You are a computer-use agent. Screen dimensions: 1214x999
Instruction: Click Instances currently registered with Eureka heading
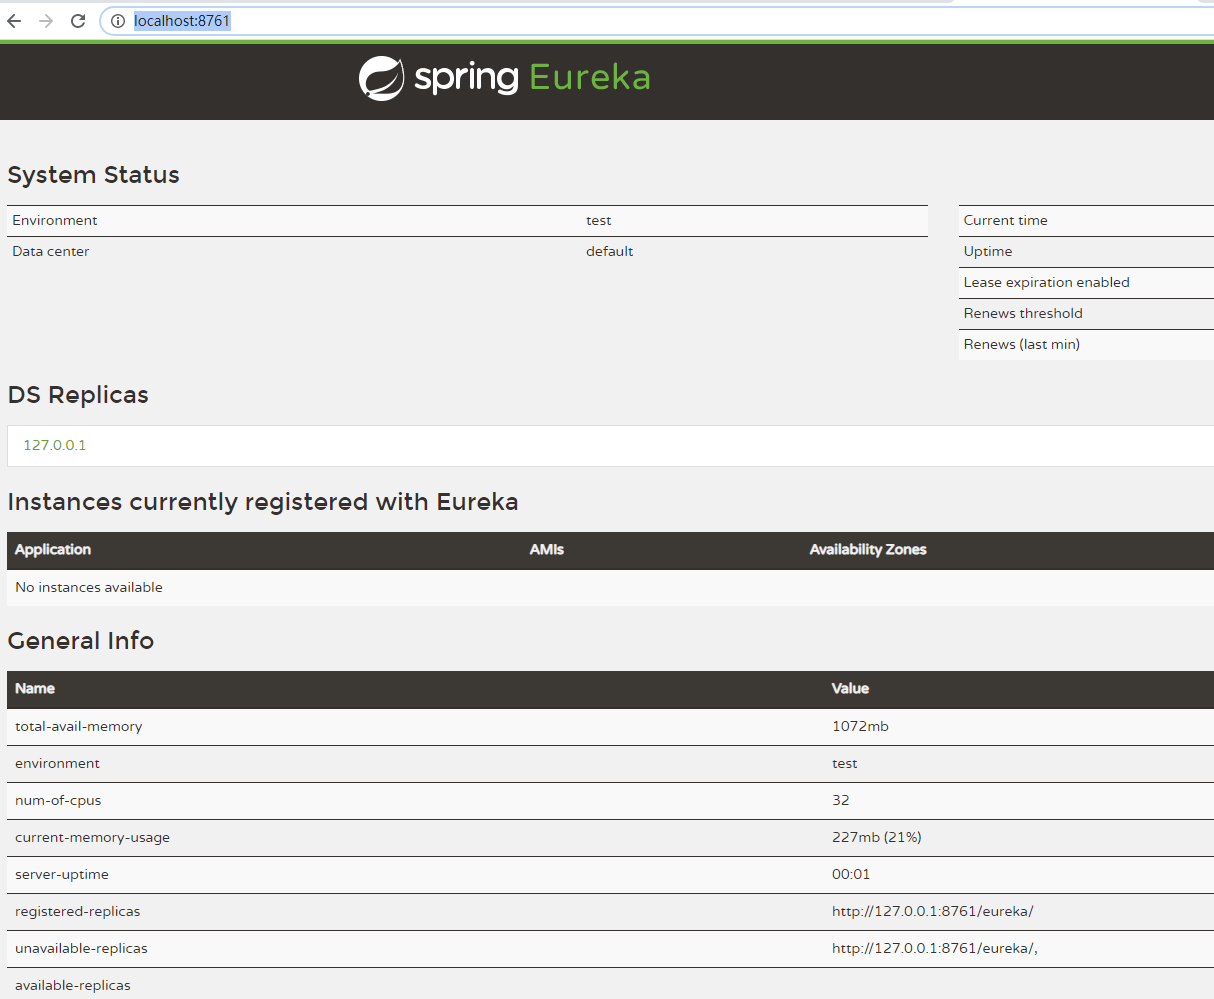click(x=263, y=502)
